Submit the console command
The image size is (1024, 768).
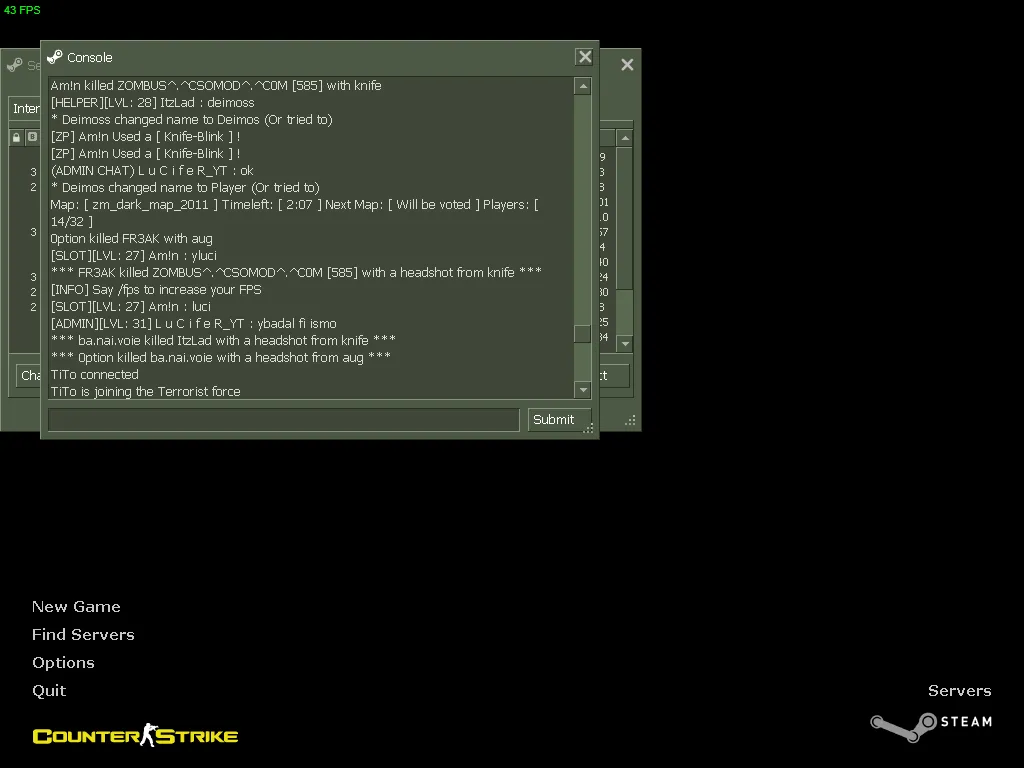559,419
